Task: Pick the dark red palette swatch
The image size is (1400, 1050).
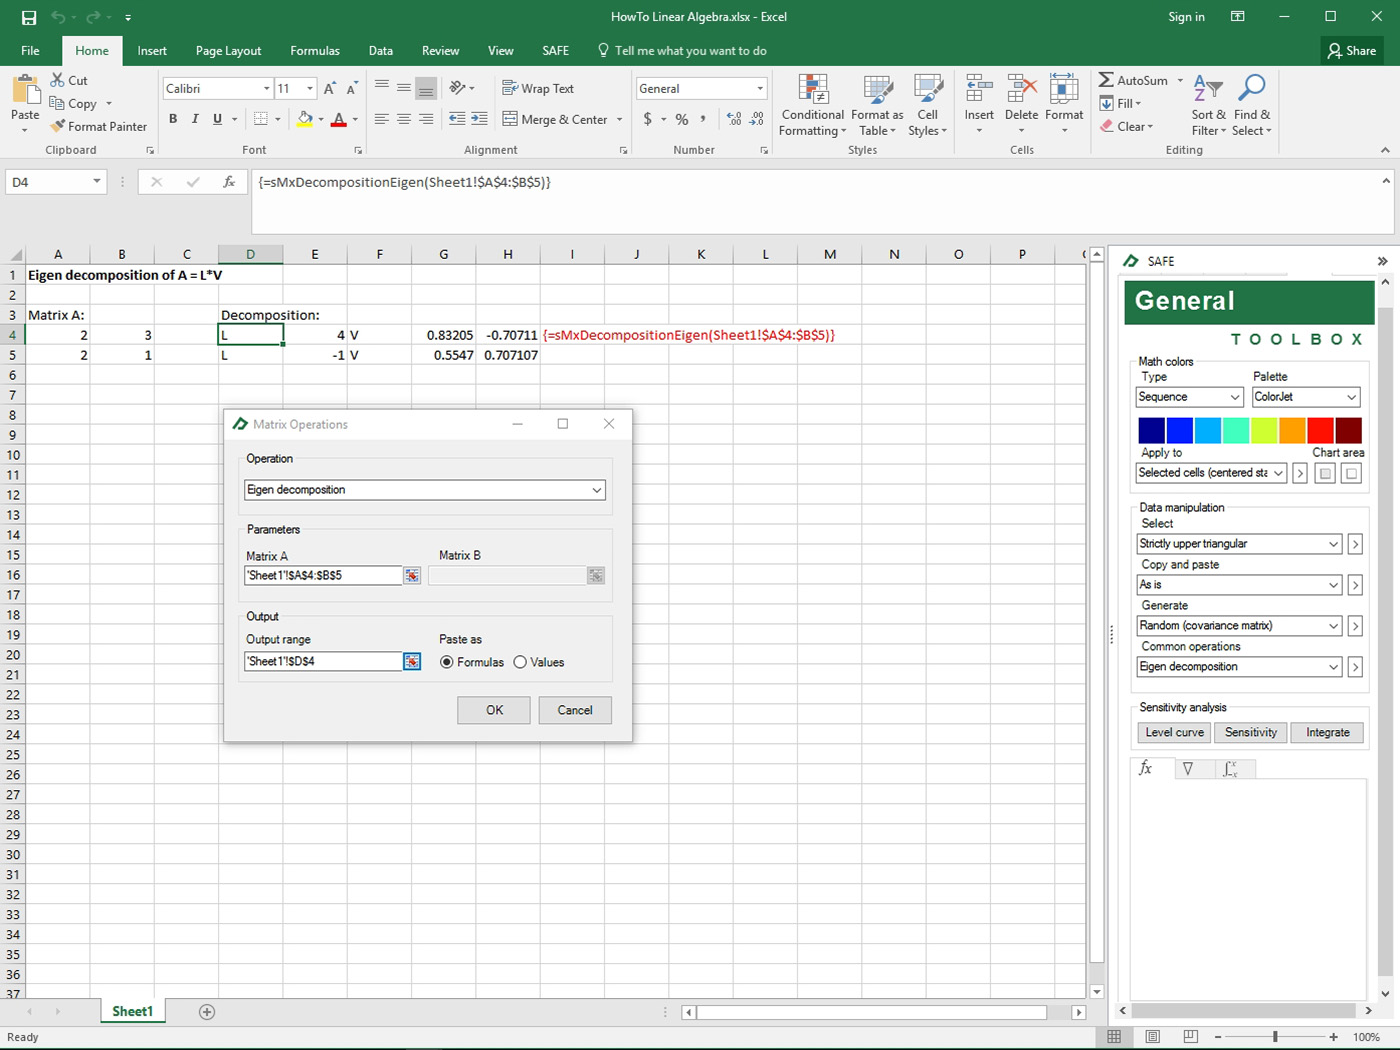Action: pos(1348,430)
